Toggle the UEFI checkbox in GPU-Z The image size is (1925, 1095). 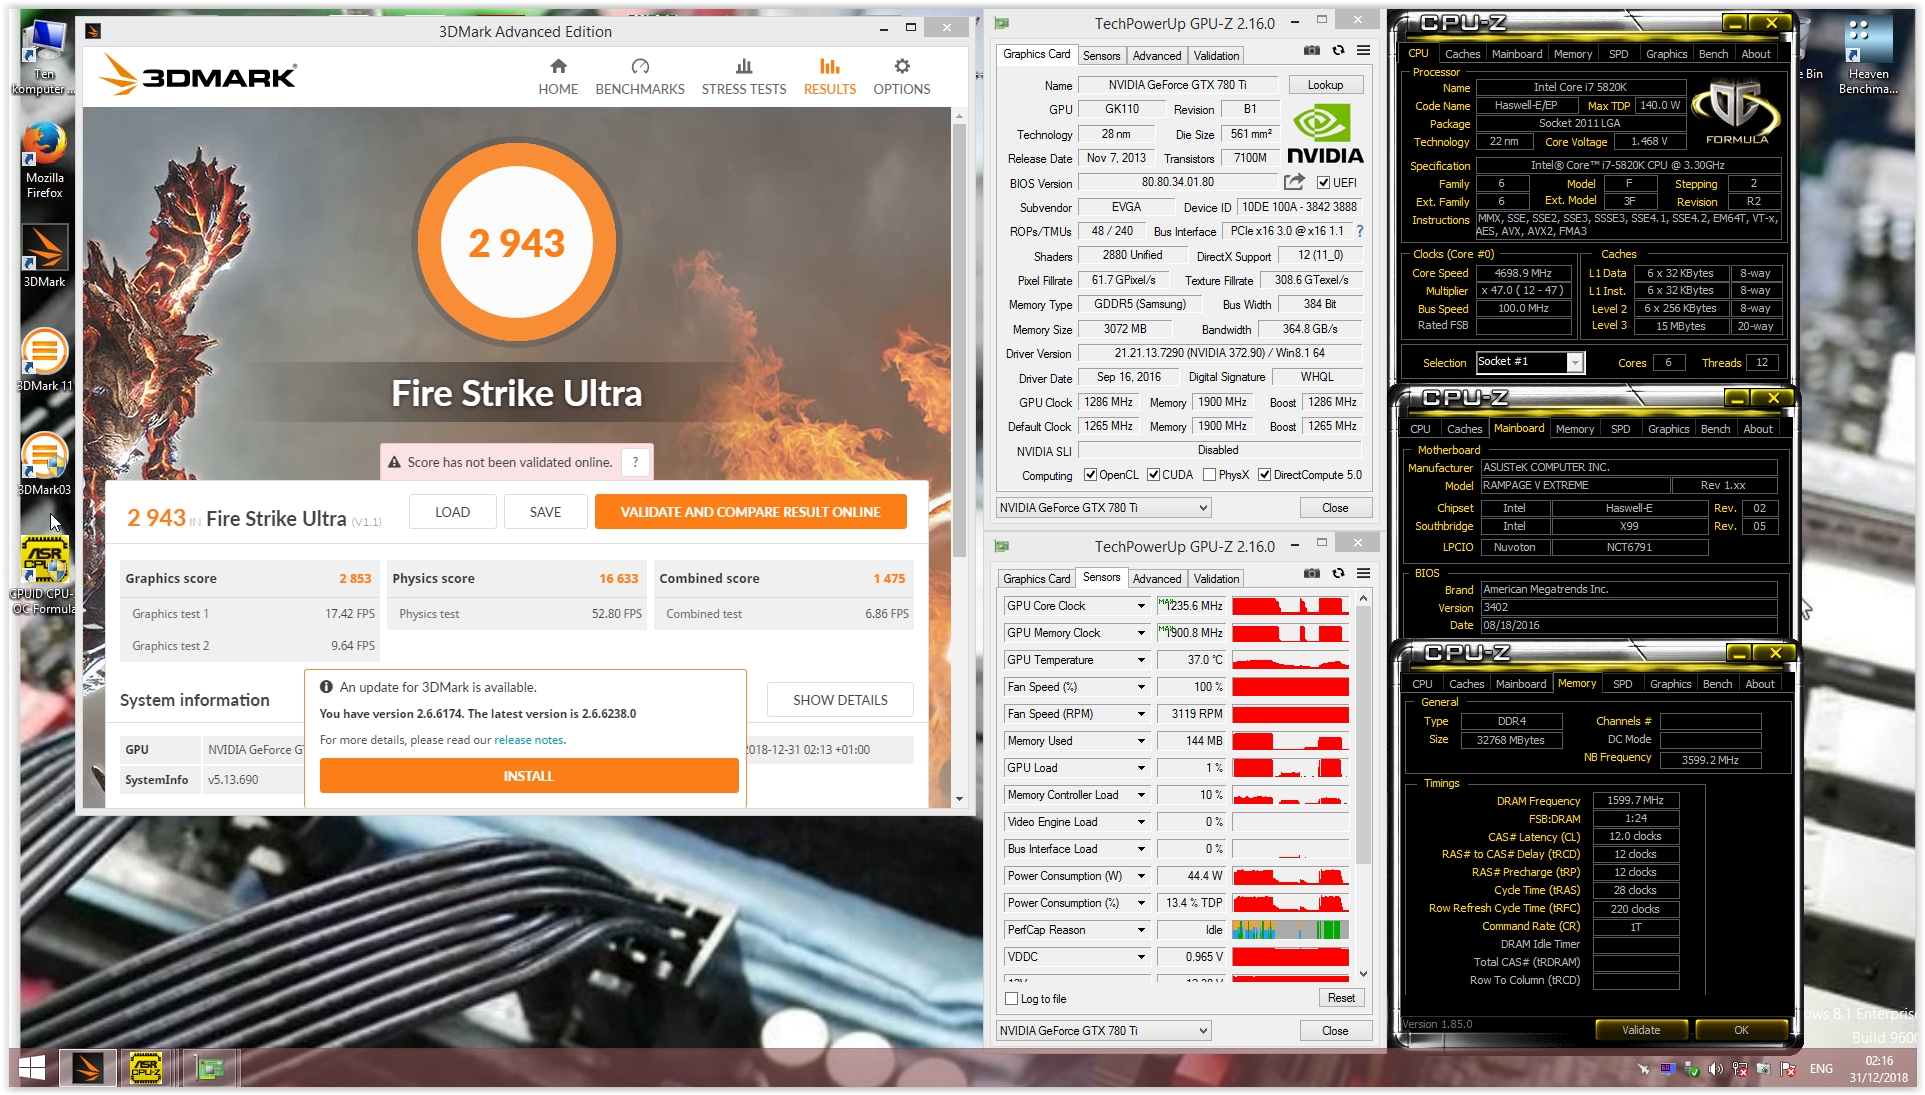1323,183
